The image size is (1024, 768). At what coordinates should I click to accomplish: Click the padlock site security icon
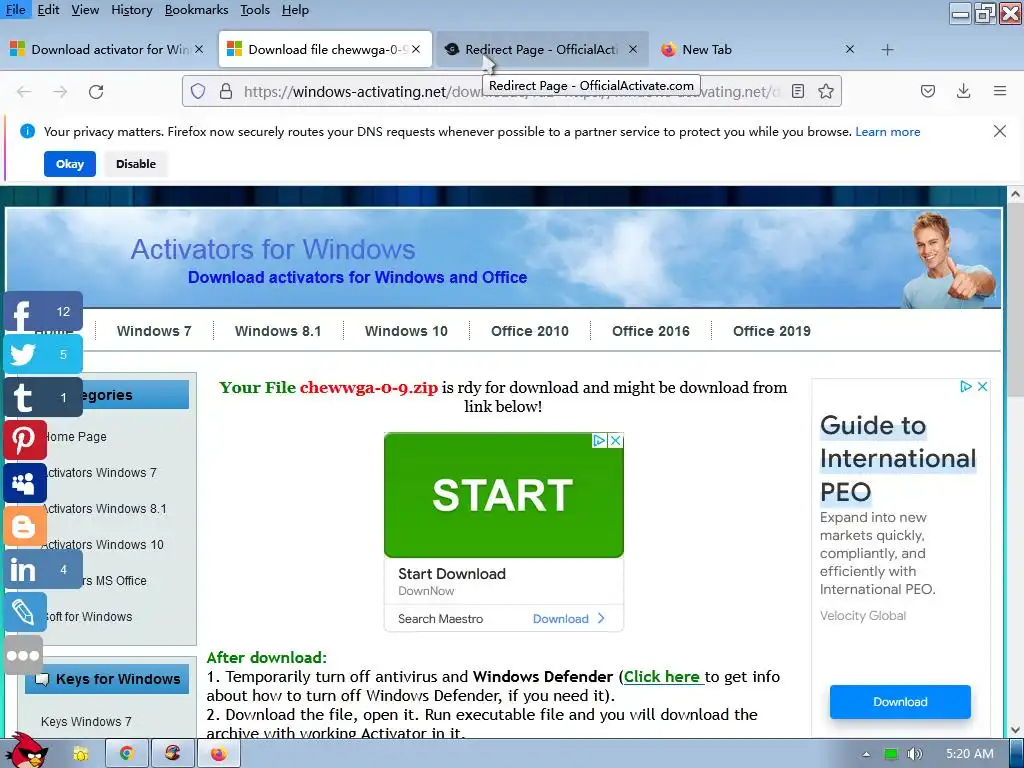point(226,91)
